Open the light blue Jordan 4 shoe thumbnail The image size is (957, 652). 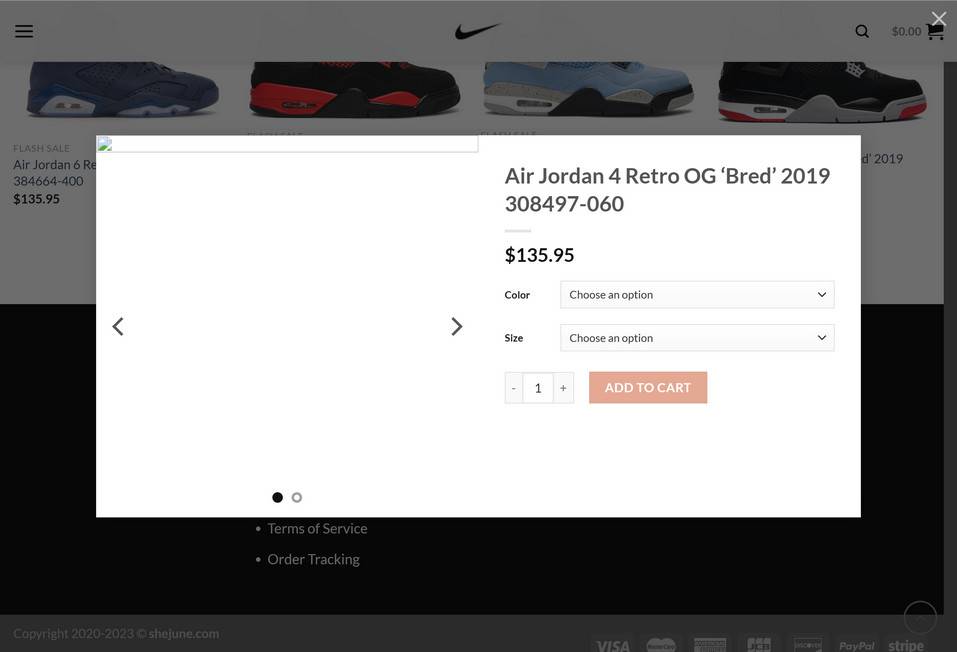tap(588, 90)
